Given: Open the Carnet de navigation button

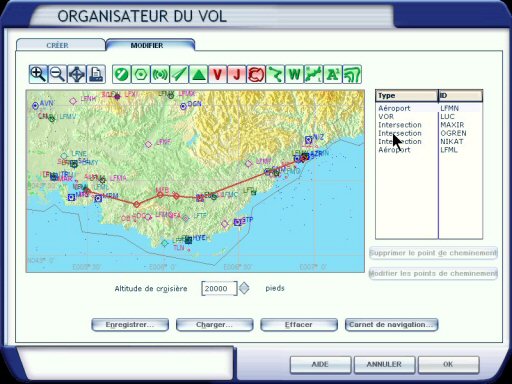Looking at the screenshot, I should [391, 325].
